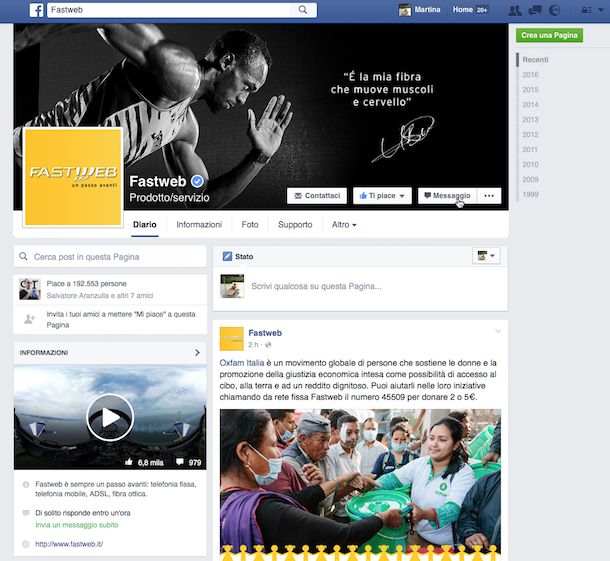Click the Fastweb post avatar
610x561 pixels.
tap(231, 339)
